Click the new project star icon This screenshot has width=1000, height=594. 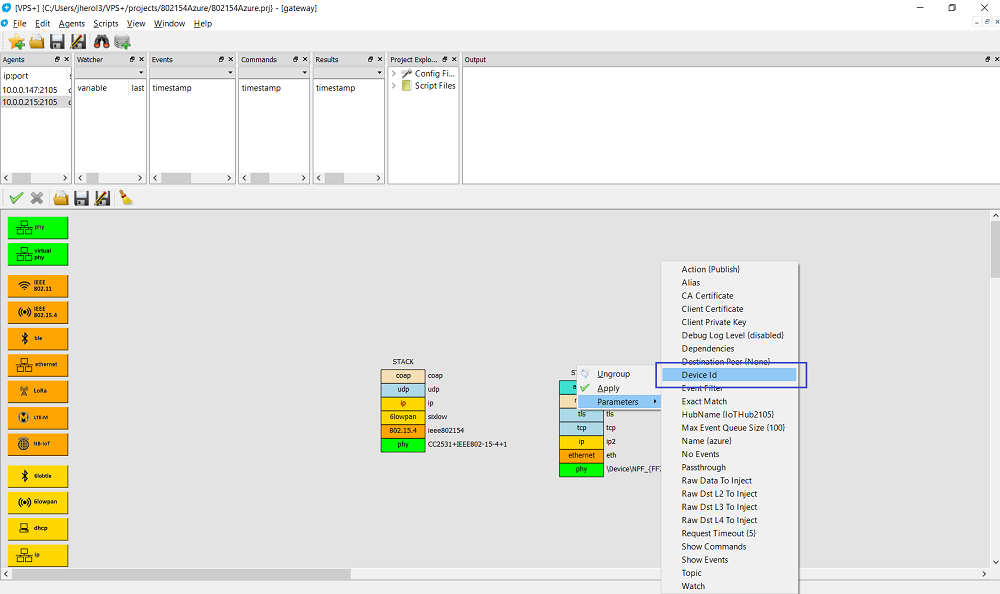click(x=17, y=42)
